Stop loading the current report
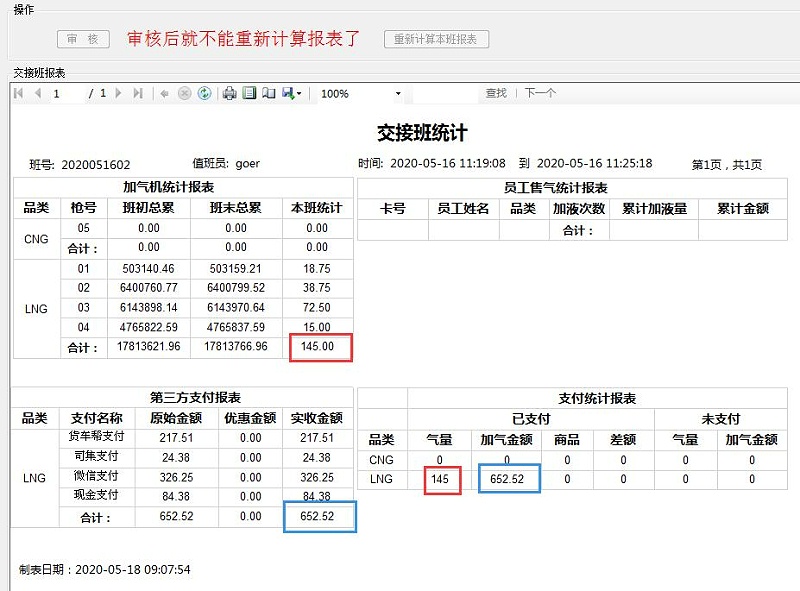 pyautogui.click(x=183, y=93)
